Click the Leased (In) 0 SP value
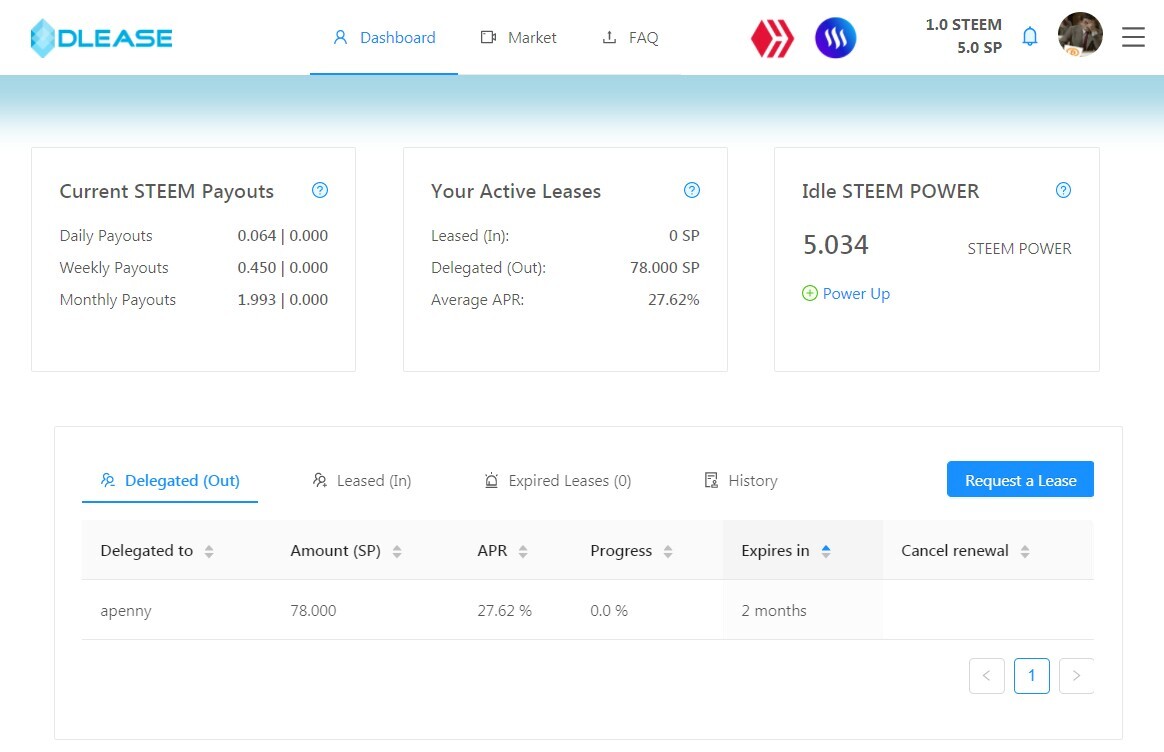The image size is (1164, 752). pyautogui.click(x=684, y=235)
